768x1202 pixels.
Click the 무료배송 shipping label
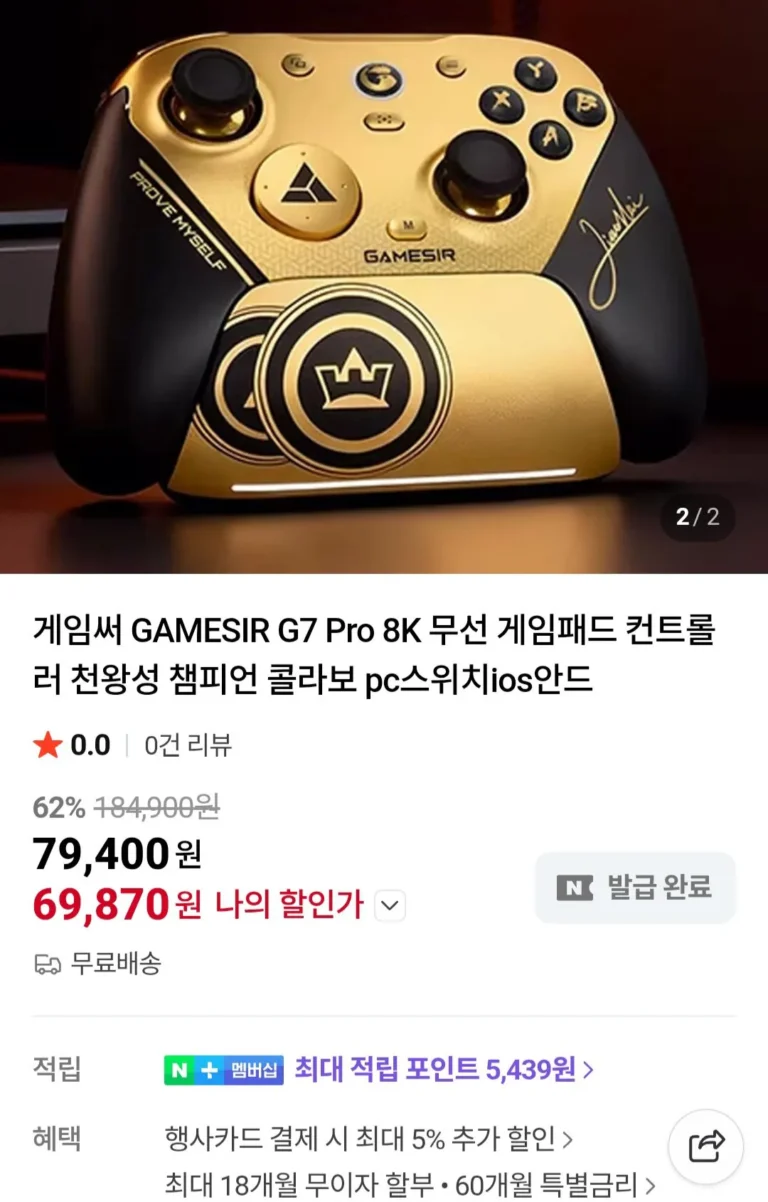pos(116,964)
